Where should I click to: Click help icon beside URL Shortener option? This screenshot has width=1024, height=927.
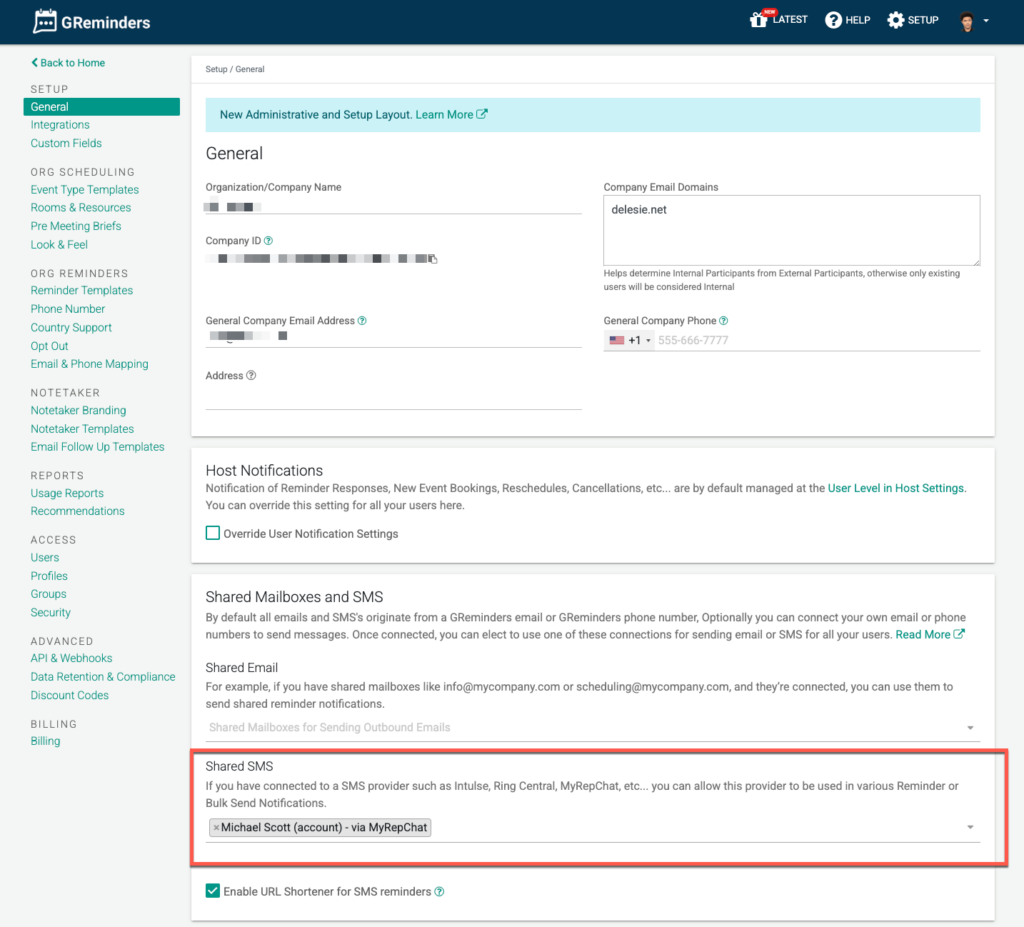(x=440, y=891)
